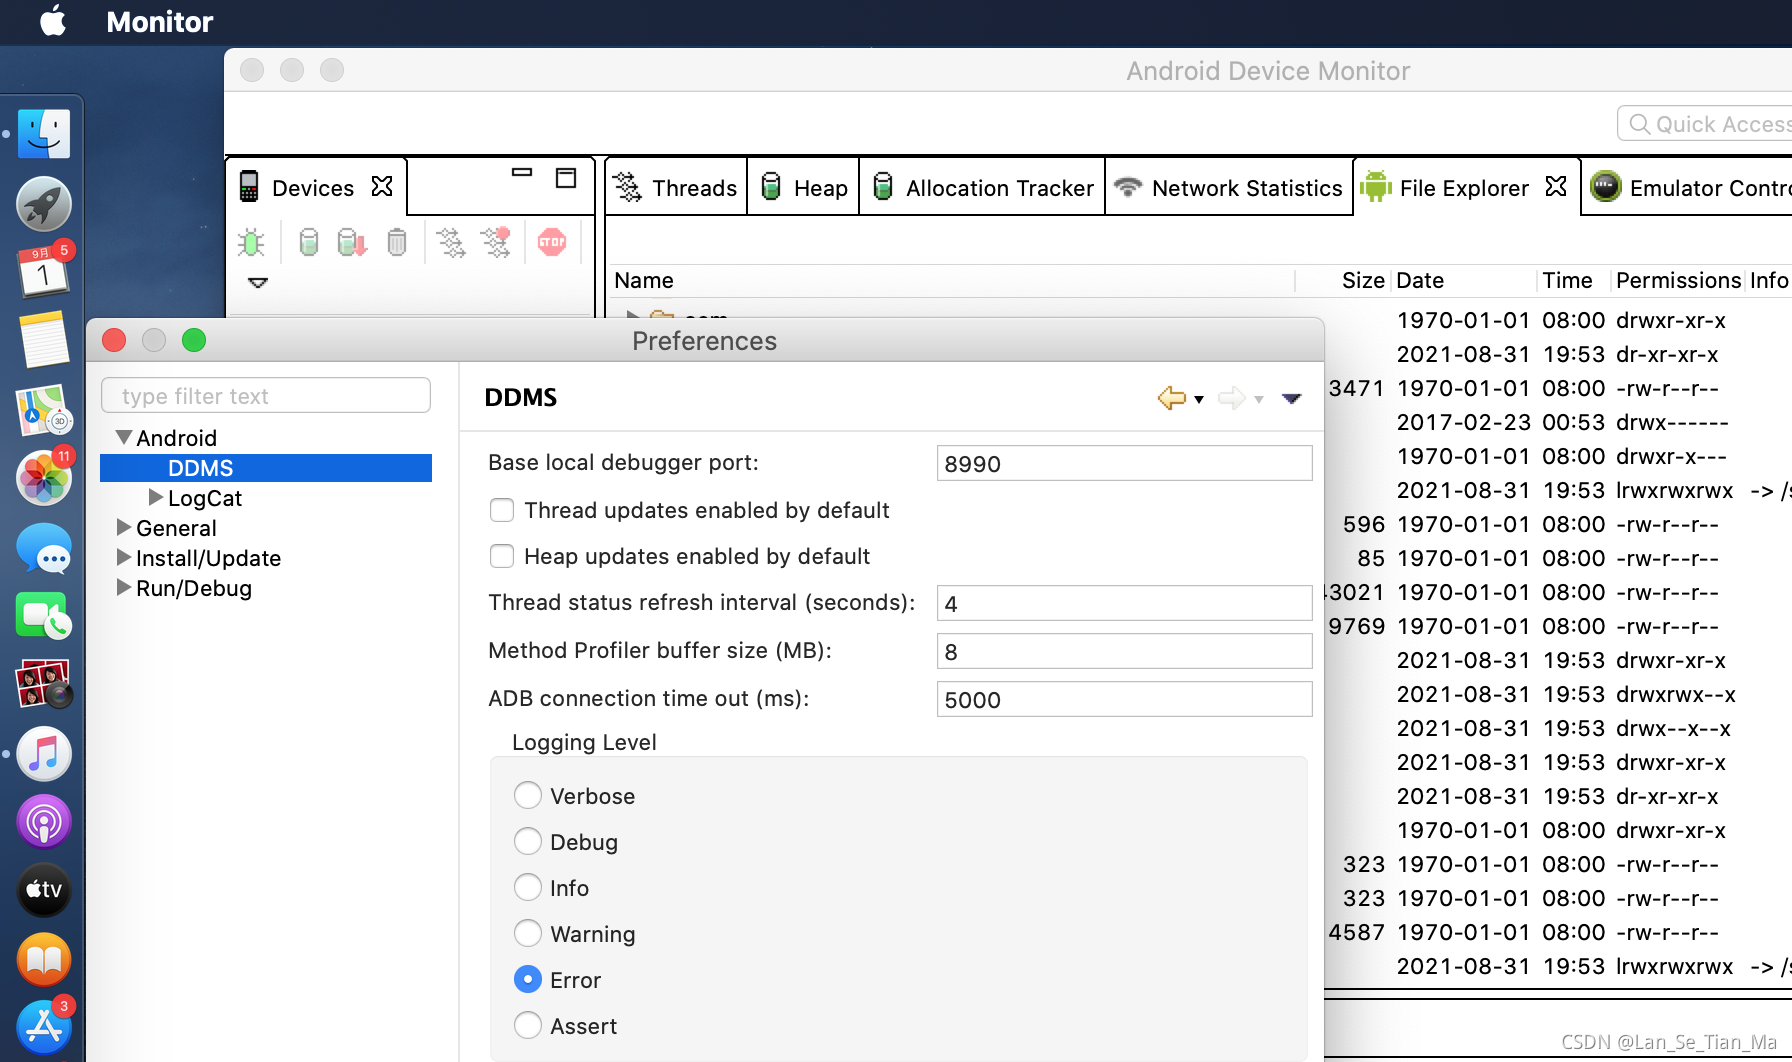
Task: Open the Devices view dropdown menu arrow
Action: (x=258, y=283)
